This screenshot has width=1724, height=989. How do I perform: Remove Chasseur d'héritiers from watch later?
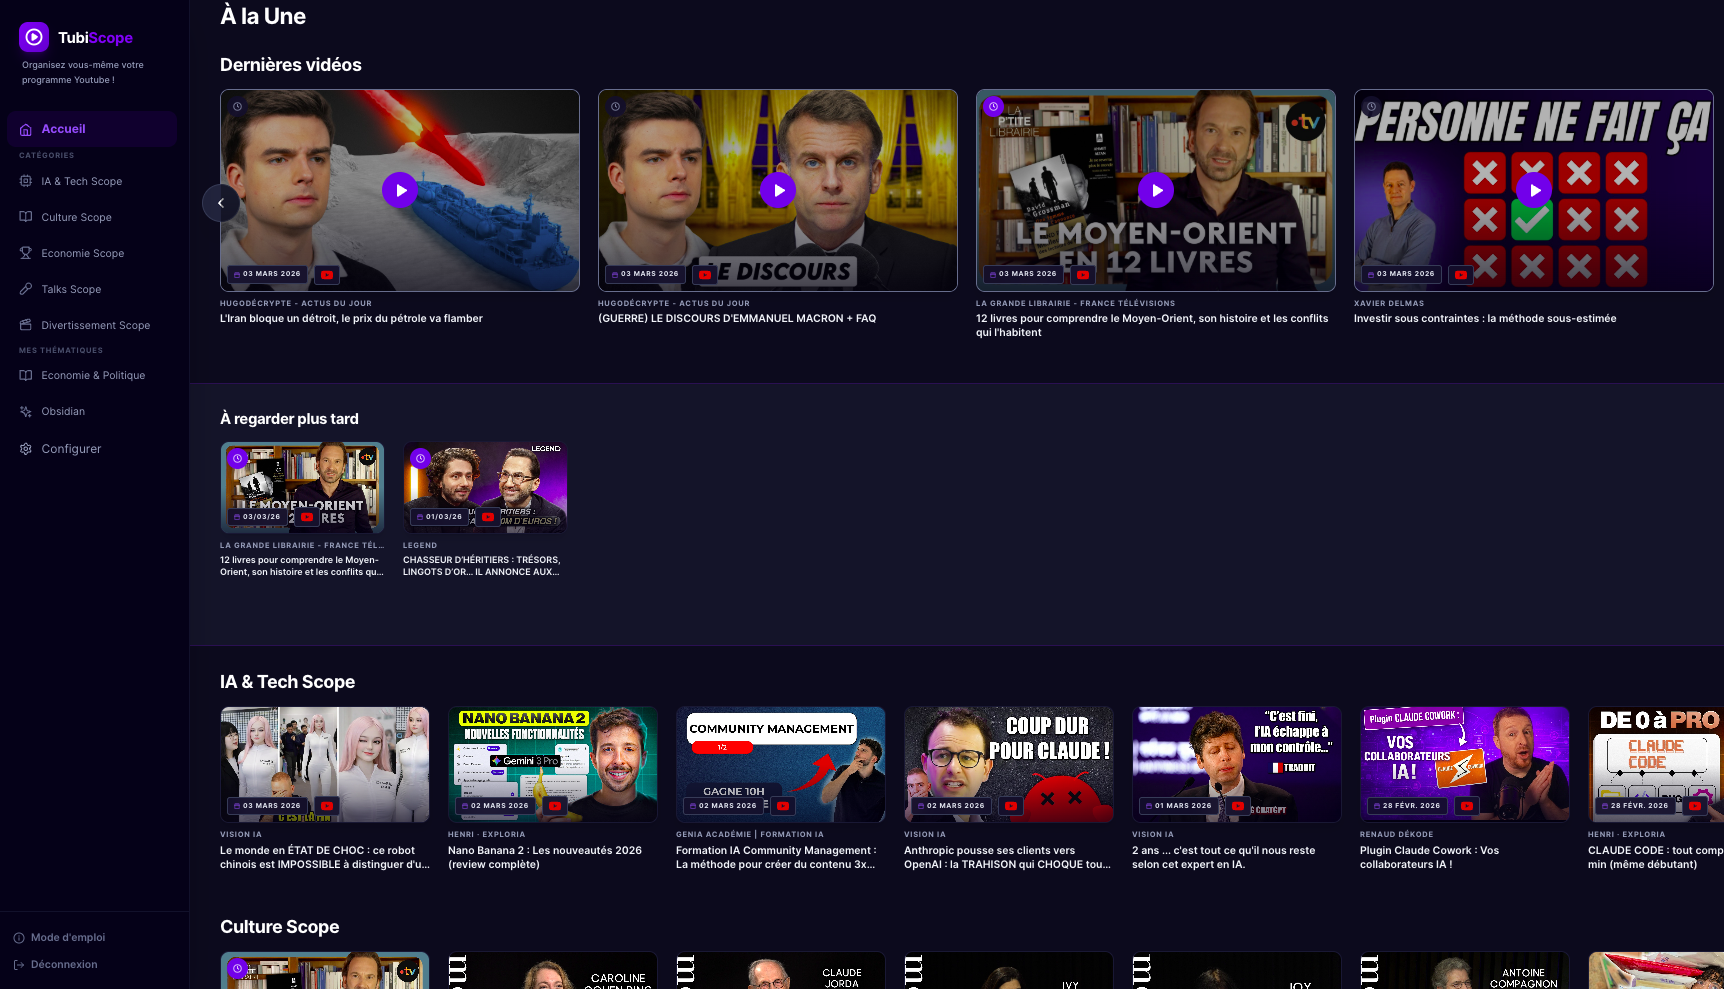pos(421,459)
